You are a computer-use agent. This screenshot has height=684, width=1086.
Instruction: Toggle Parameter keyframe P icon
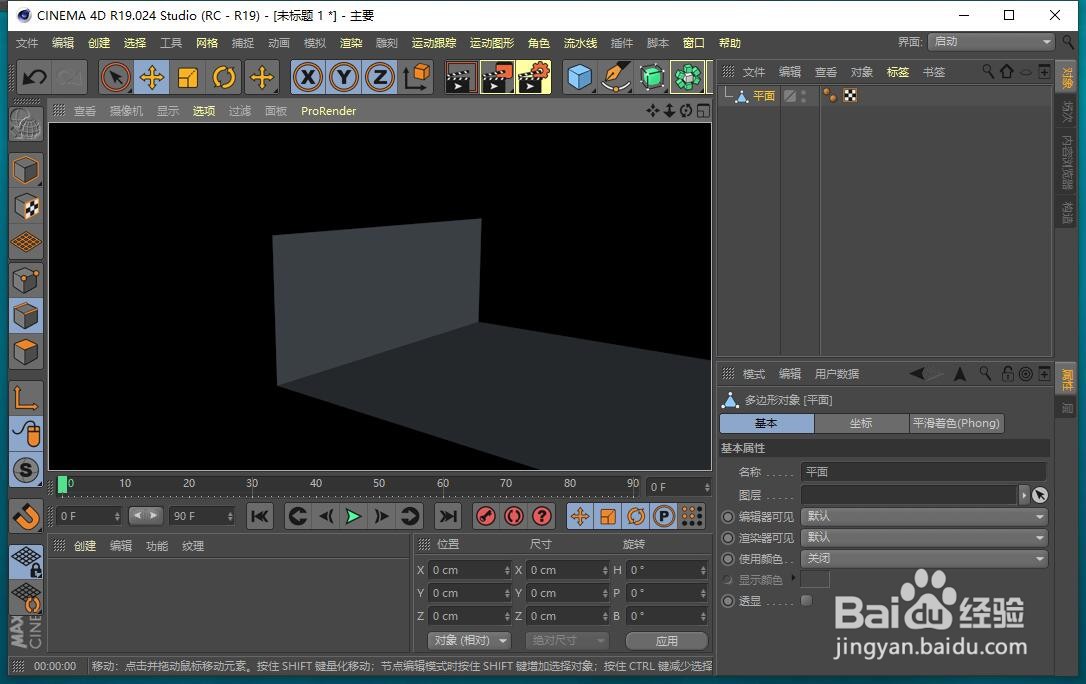[x=664, y=516]
